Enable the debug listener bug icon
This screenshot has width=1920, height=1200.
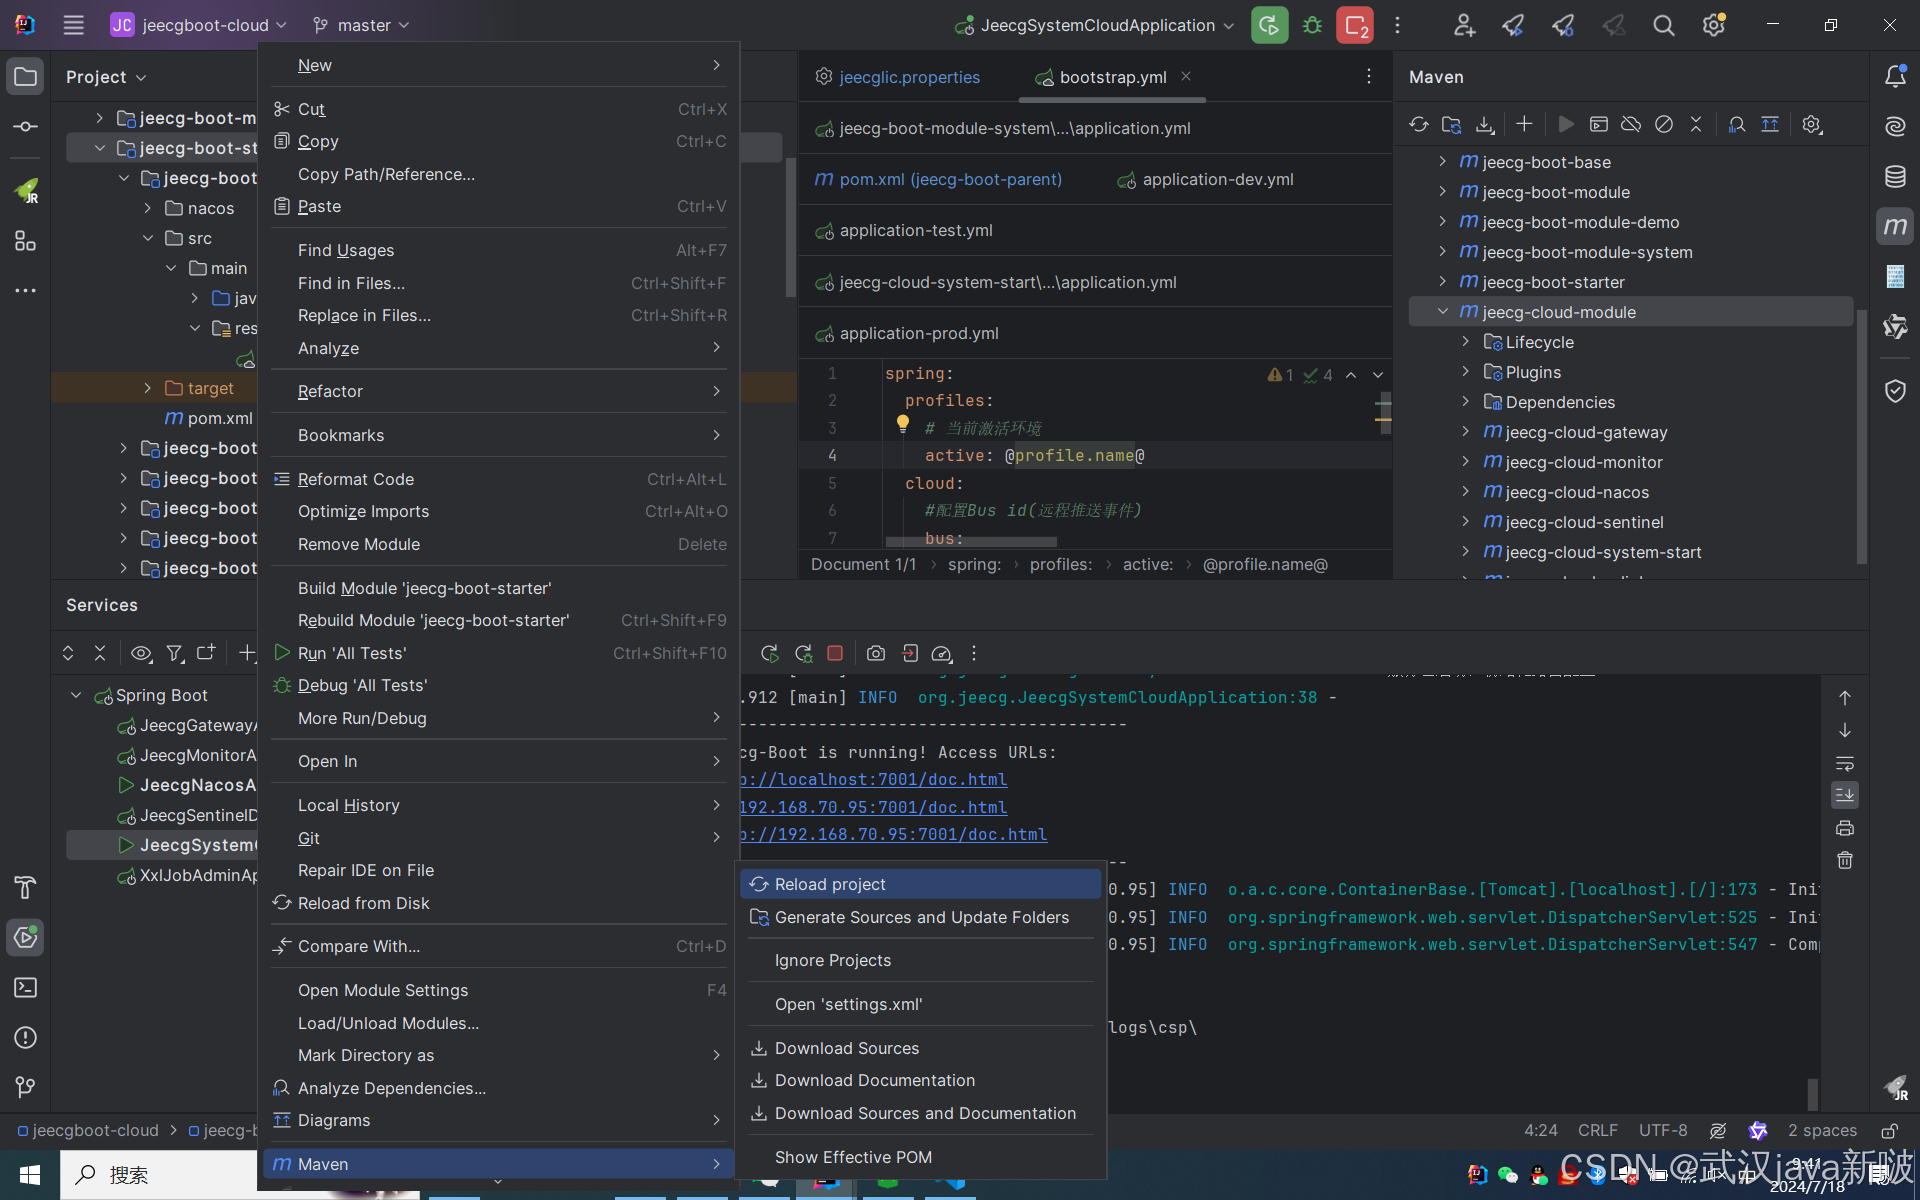(1312, 25)
